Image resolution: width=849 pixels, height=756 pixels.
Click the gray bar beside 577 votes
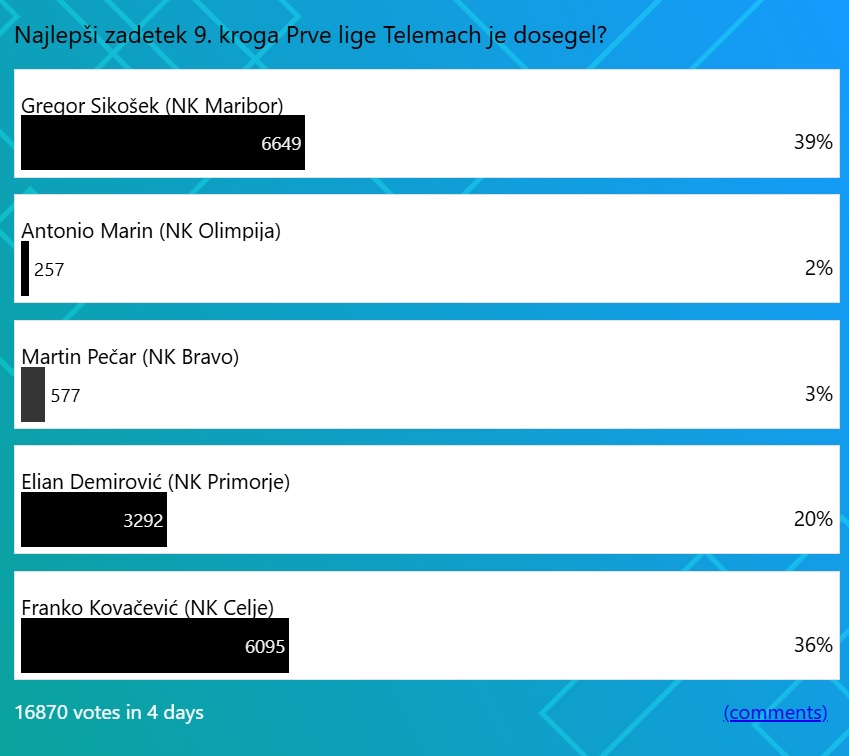33,395
